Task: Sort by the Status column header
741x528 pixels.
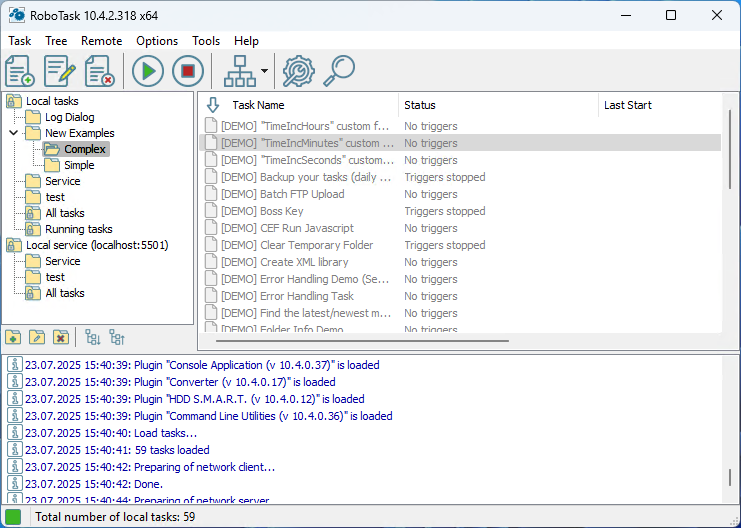Action: pos(420,105)
